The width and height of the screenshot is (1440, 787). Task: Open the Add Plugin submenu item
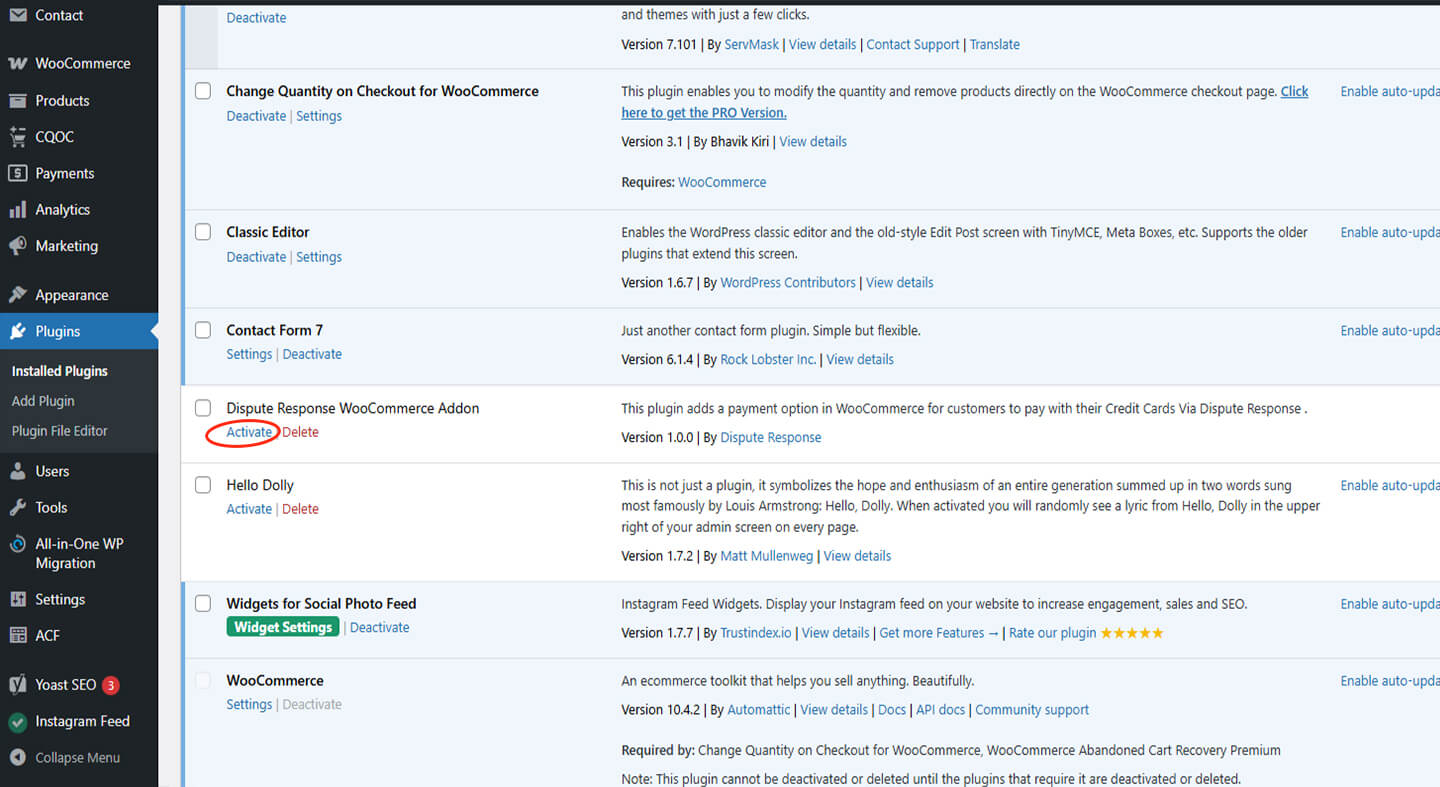43,401
